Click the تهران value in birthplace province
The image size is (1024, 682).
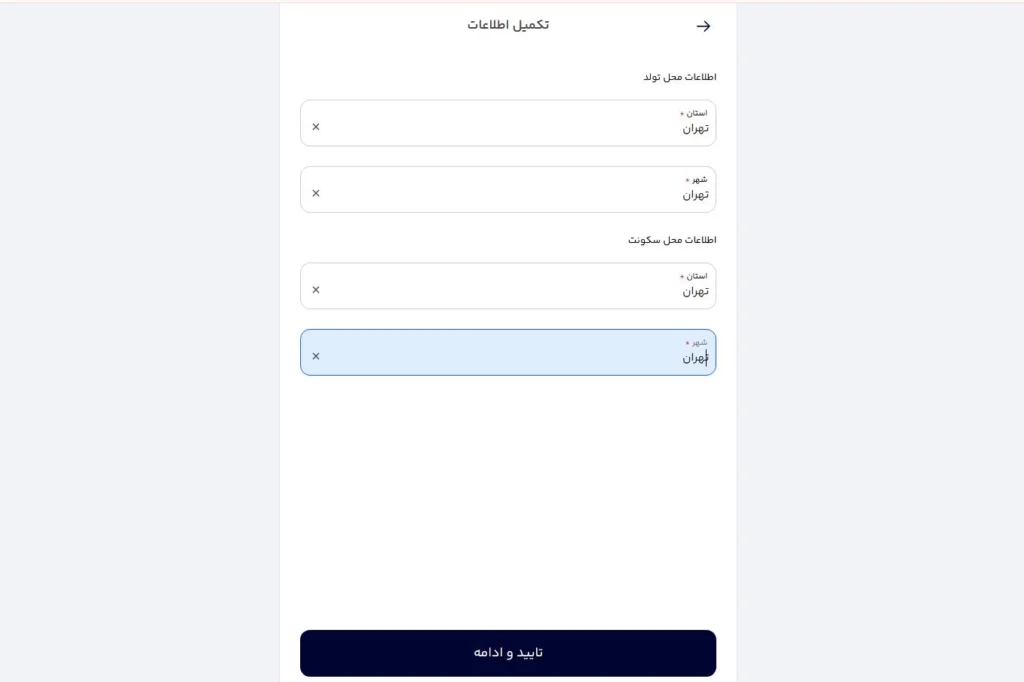695,129
